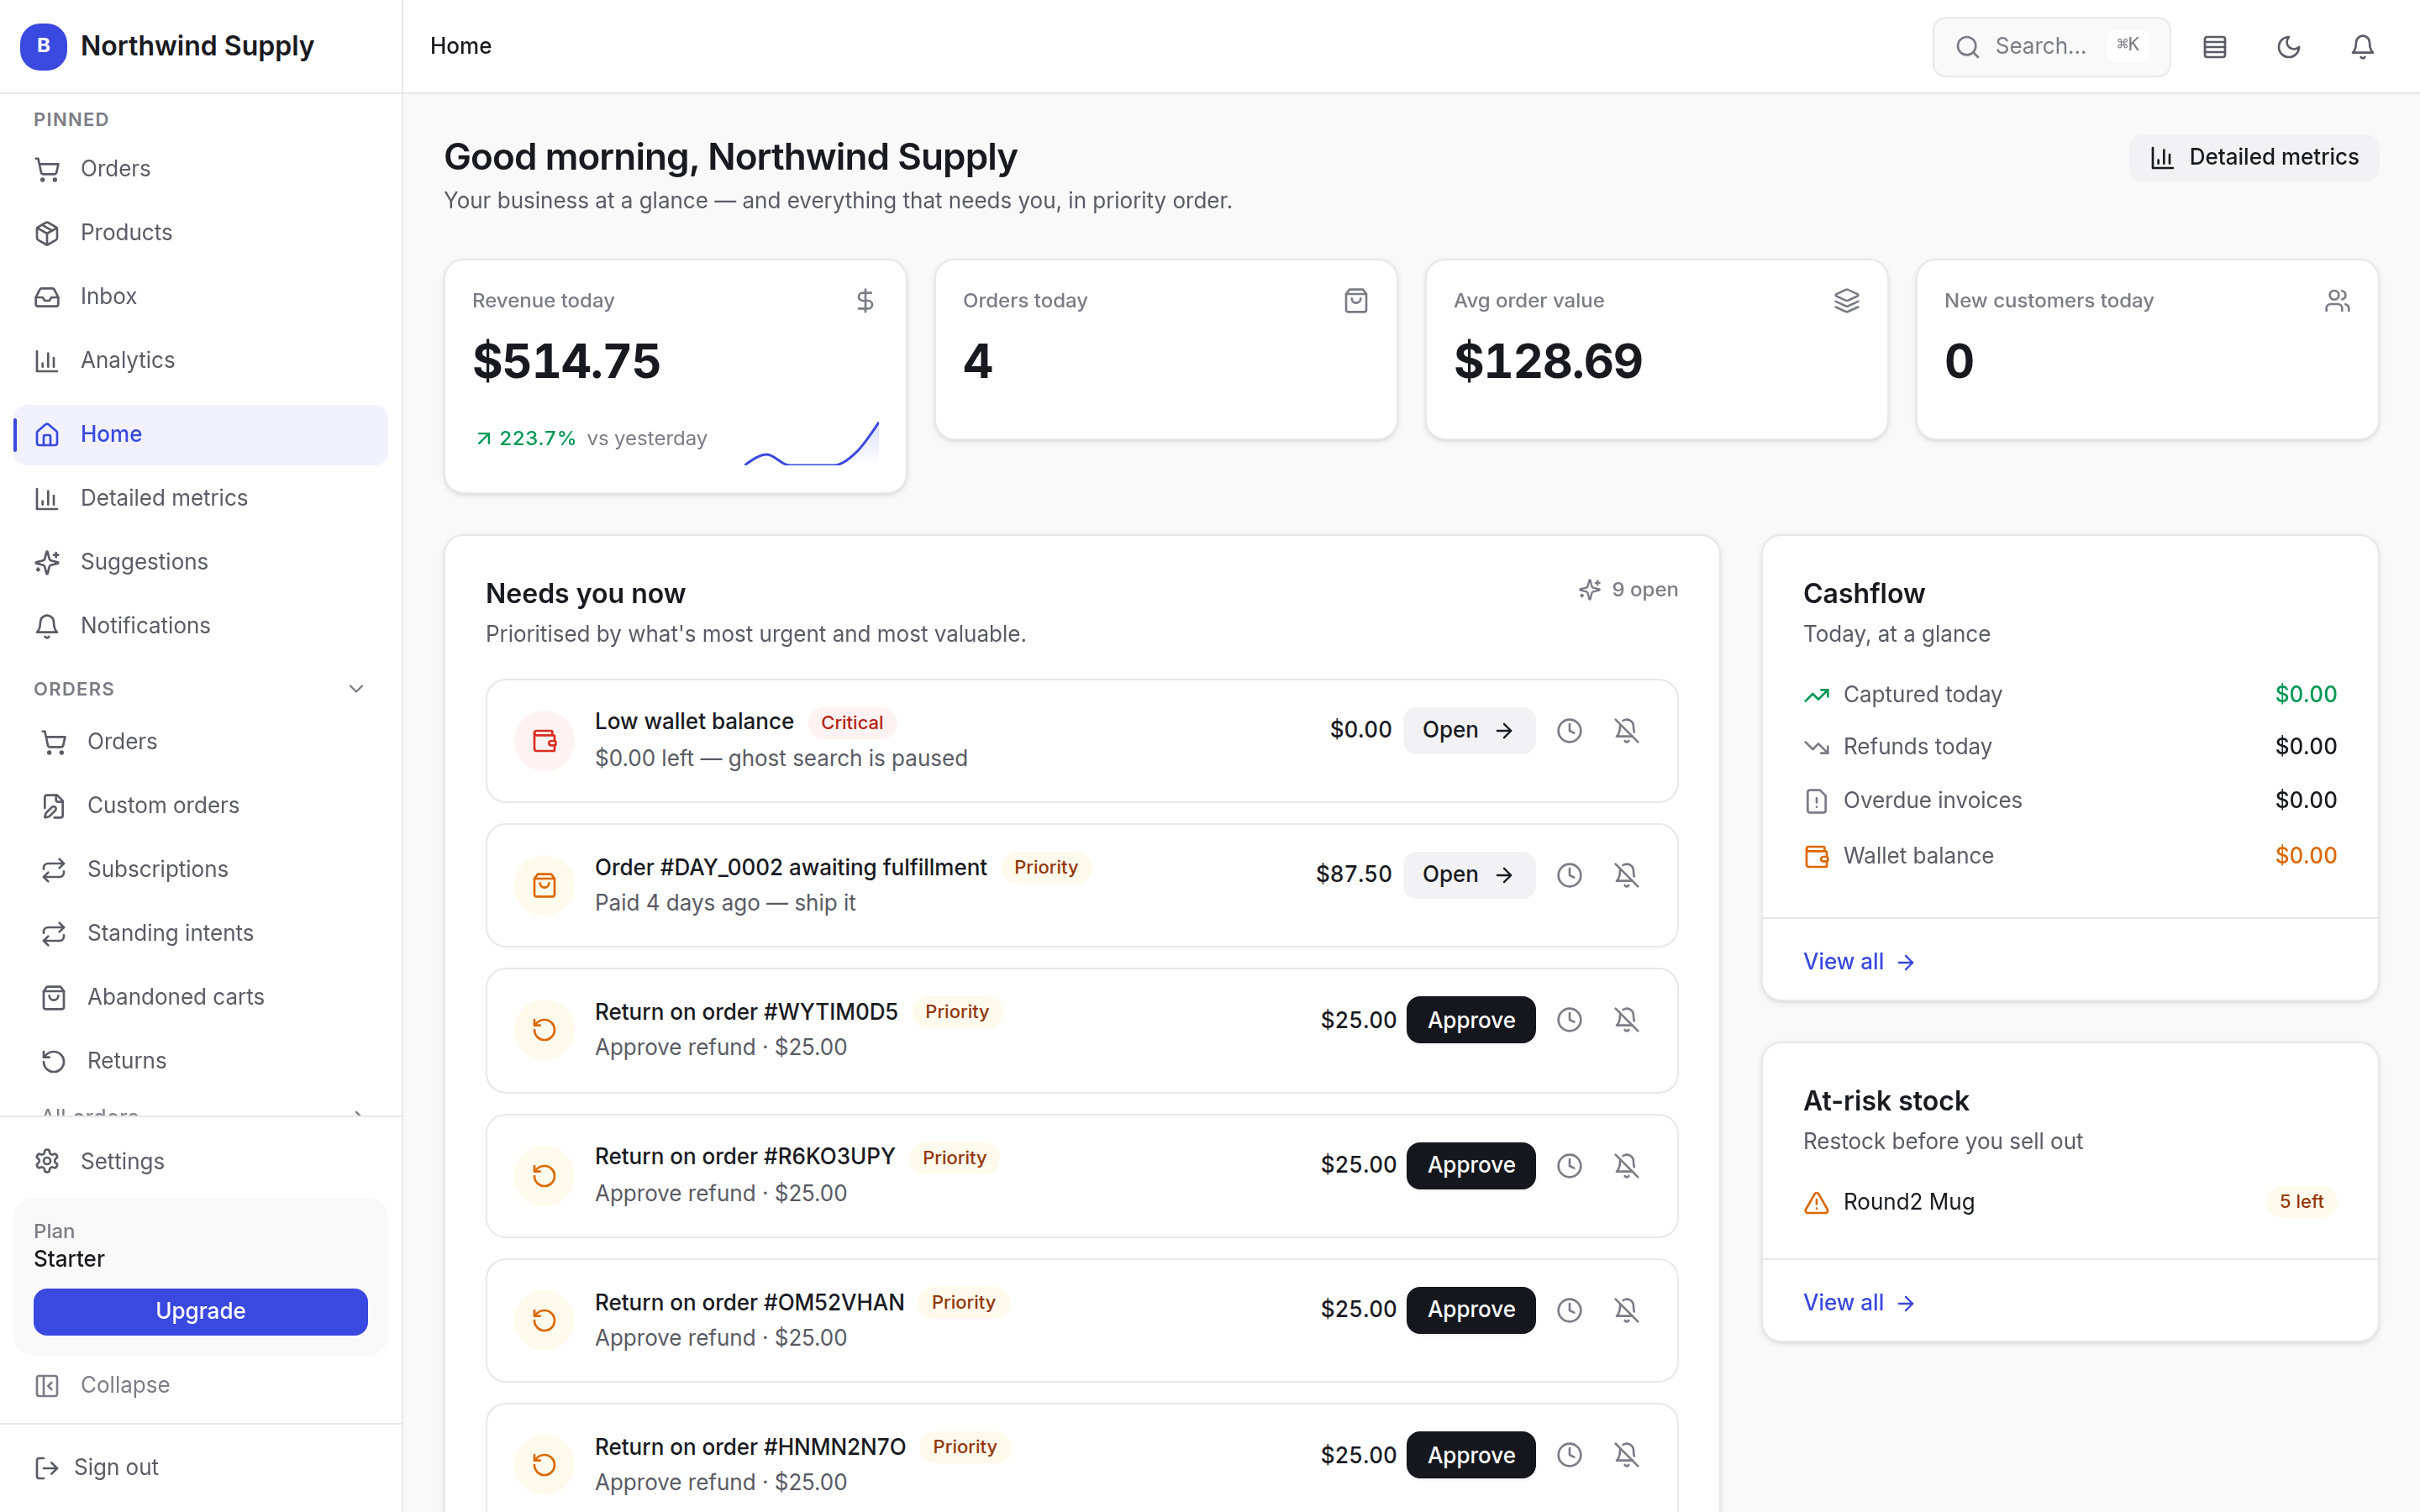
Task: Approve refund for order #R6KO3UPY
Action: [1470, 1165]
